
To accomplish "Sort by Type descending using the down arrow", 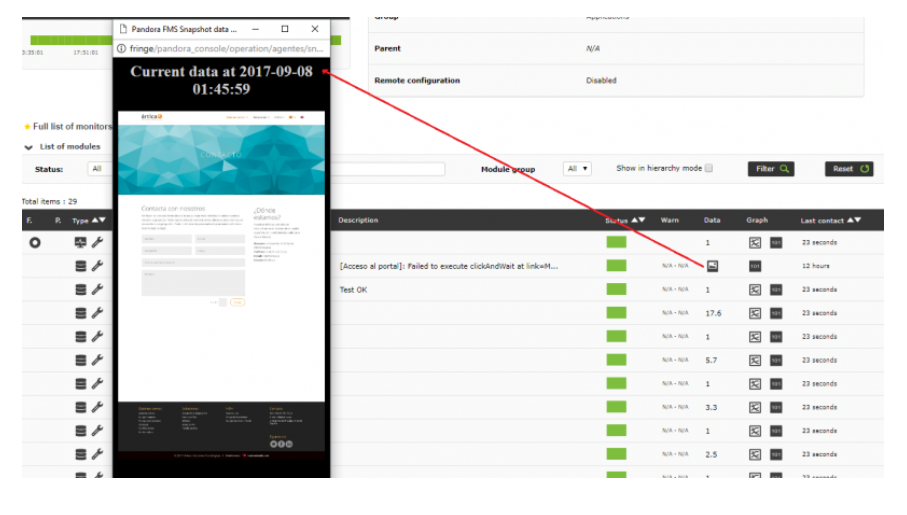I will pos(102,220).
